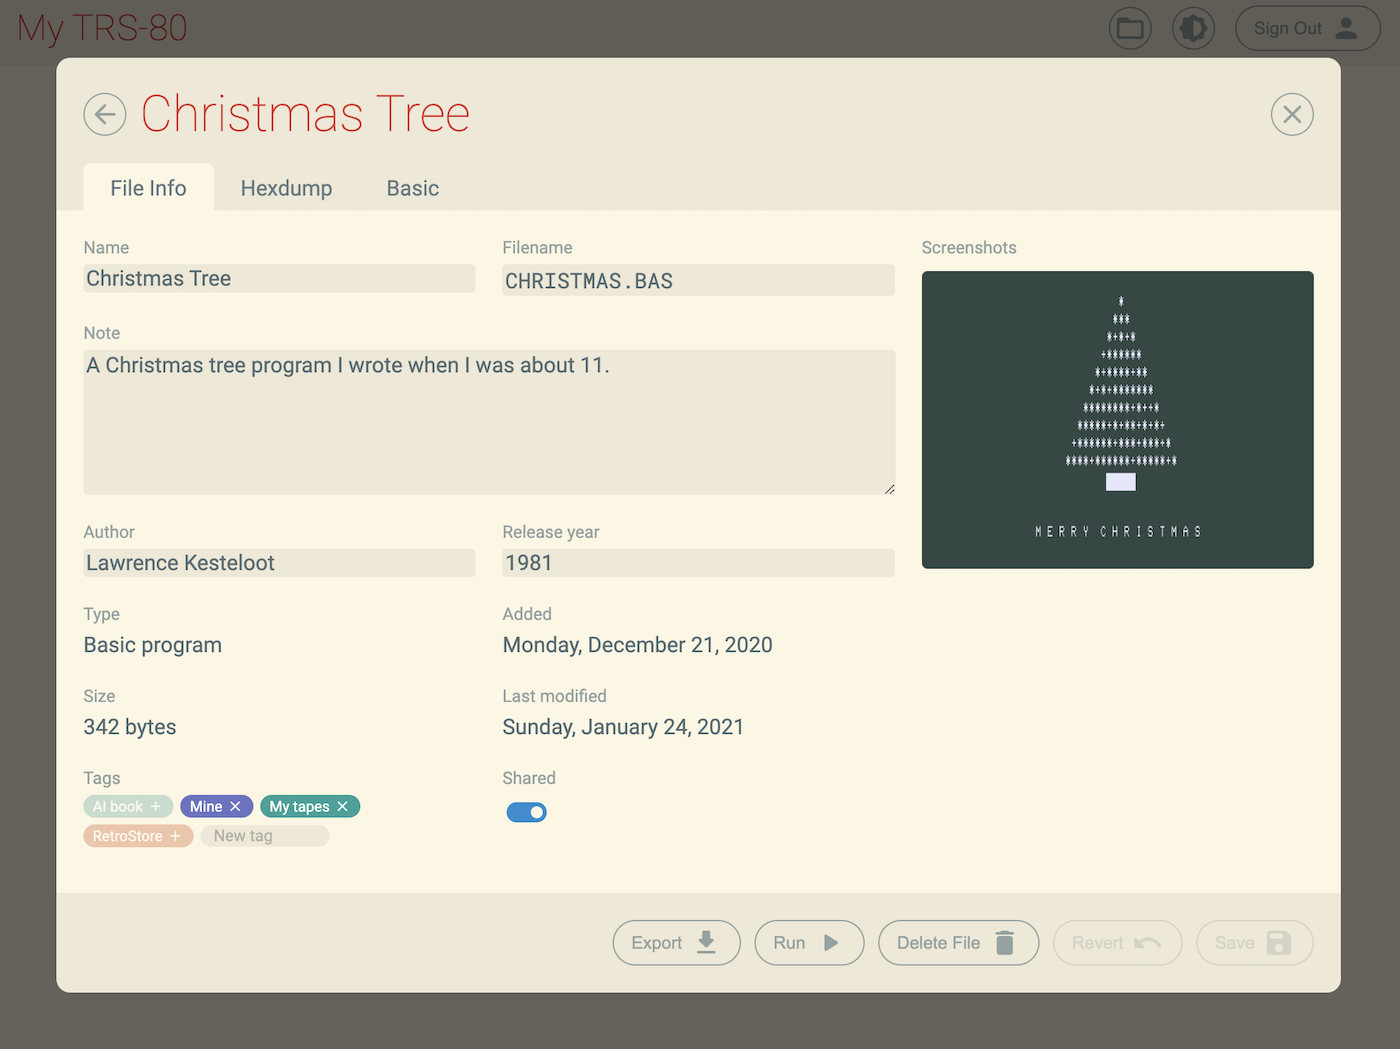Image resolution: width=1400 pixels, height=1049 pixels.
Task: Select the File Info tab
Action: point(148,188)
